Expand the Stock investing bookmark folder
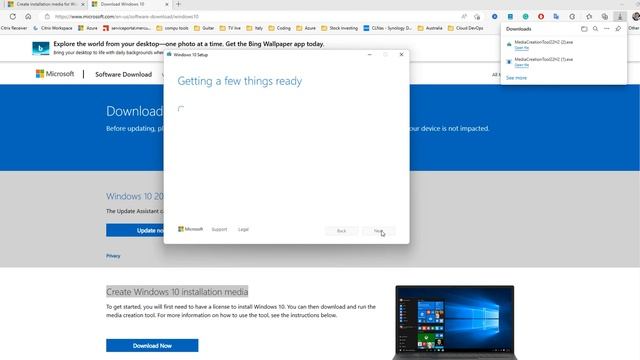Image resolution: width=640 pixels, height=360 pixels. point(340,28)
